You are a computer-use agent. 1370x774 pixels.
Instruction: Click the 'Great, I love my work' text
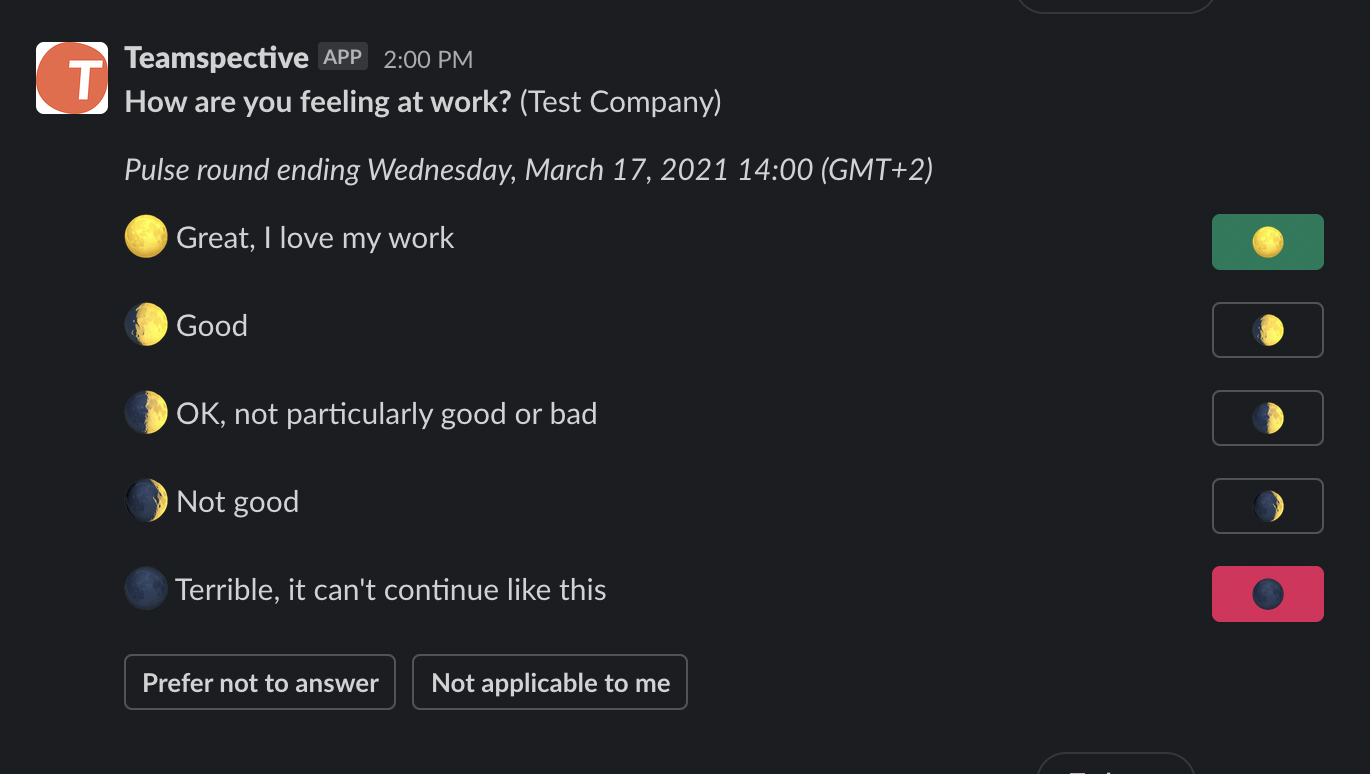point(315,238)
